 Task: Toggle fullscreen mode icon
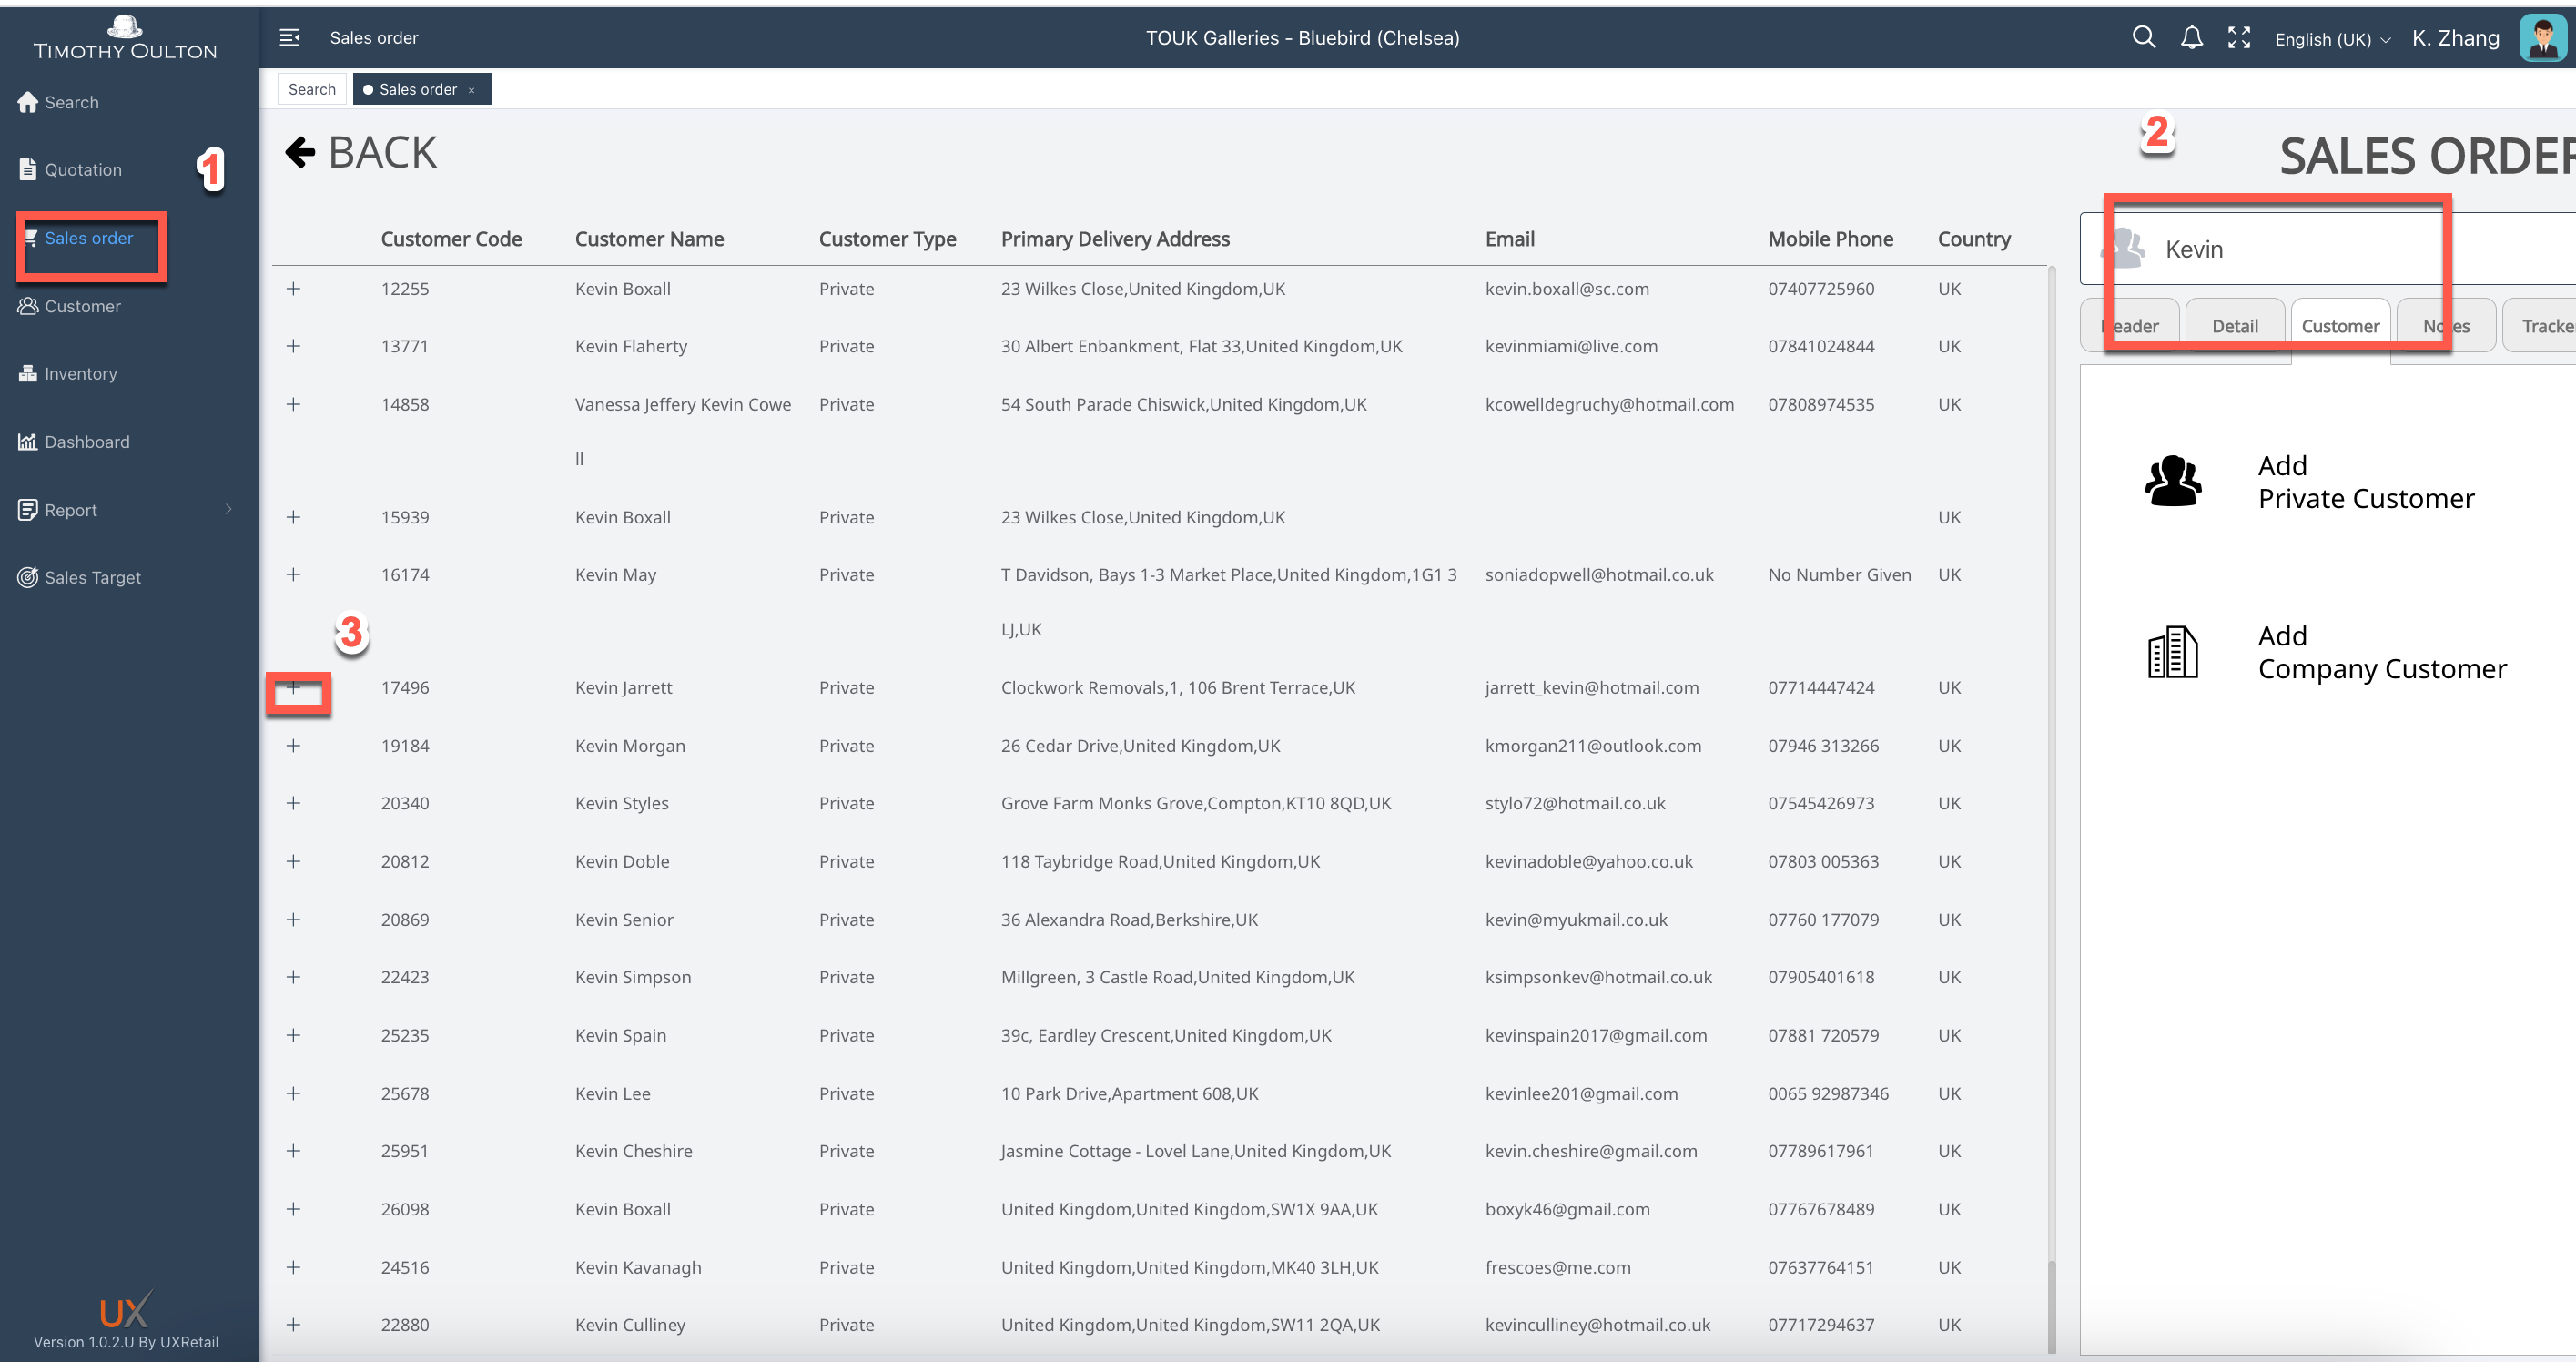point(2239,38)
